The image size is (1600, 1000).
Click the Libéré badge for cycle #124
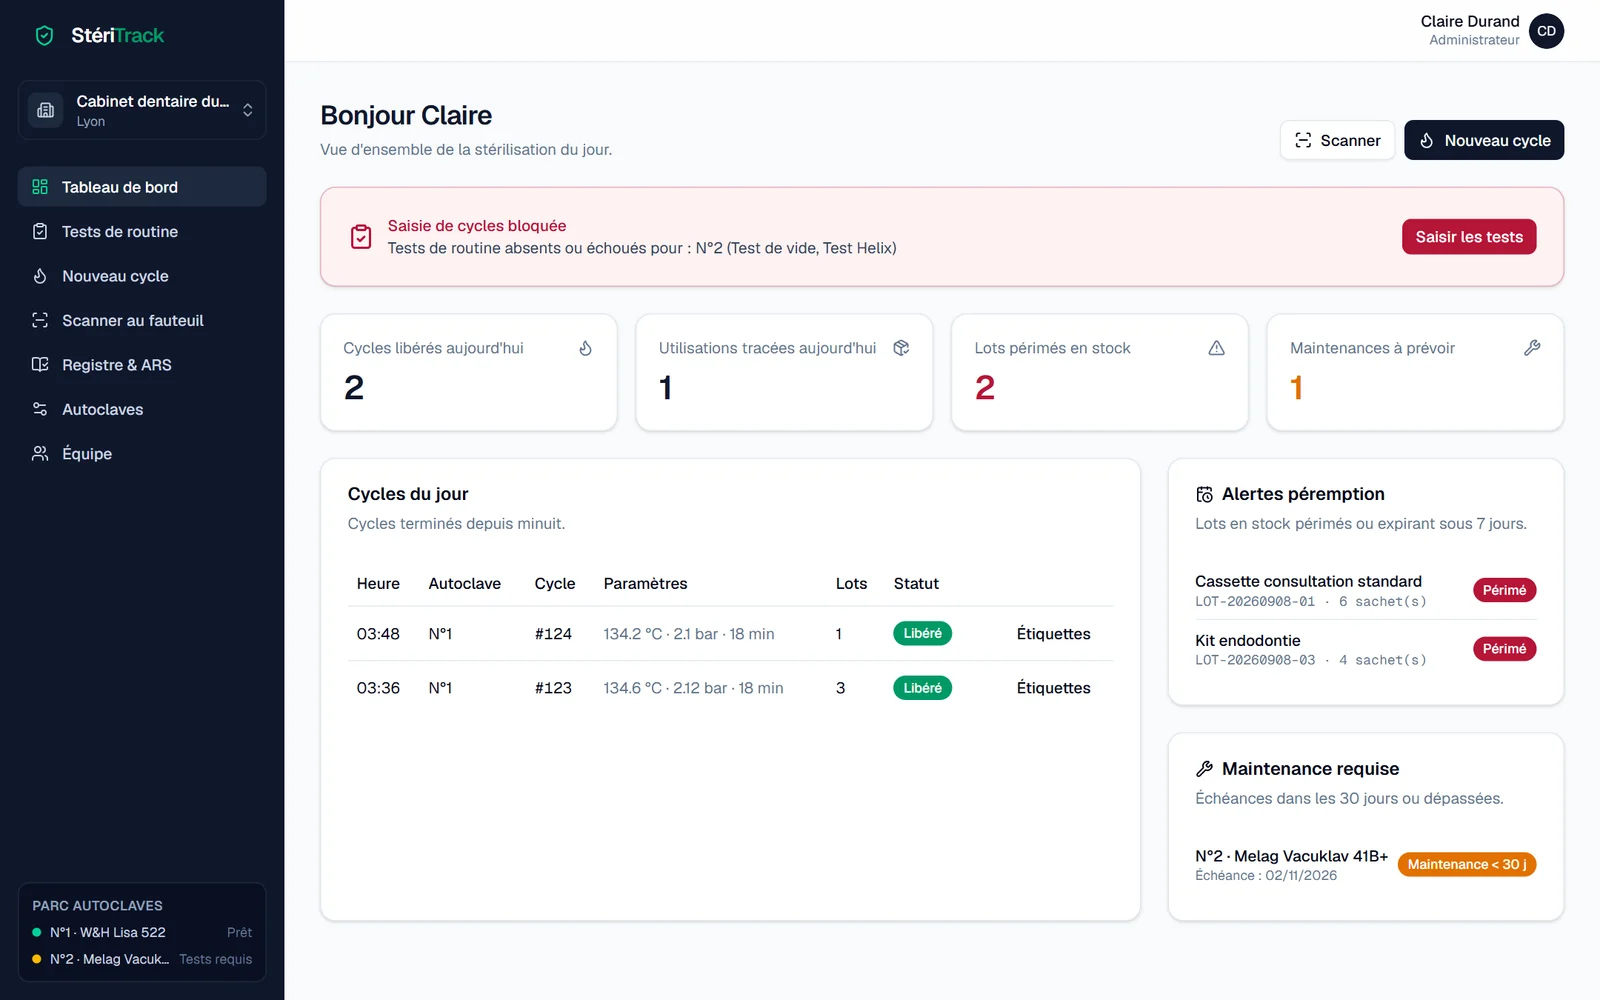pyautogui.click(x=922, y=634)
